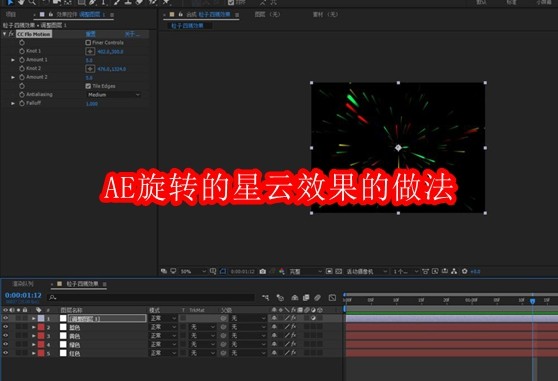Click the composition mini-flowchart icon in timeline

[x=265, y=297]
